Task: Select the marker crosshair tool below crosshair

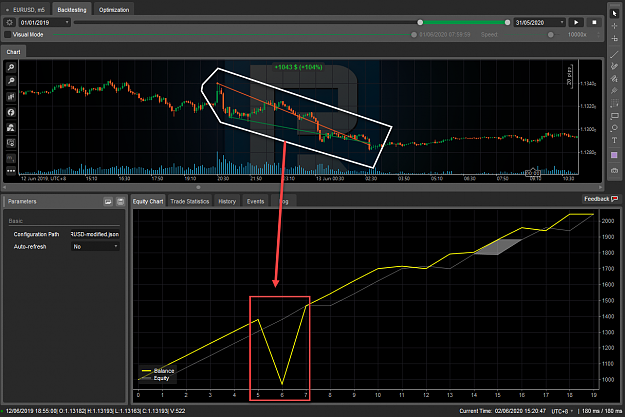Action: point(614,39)
